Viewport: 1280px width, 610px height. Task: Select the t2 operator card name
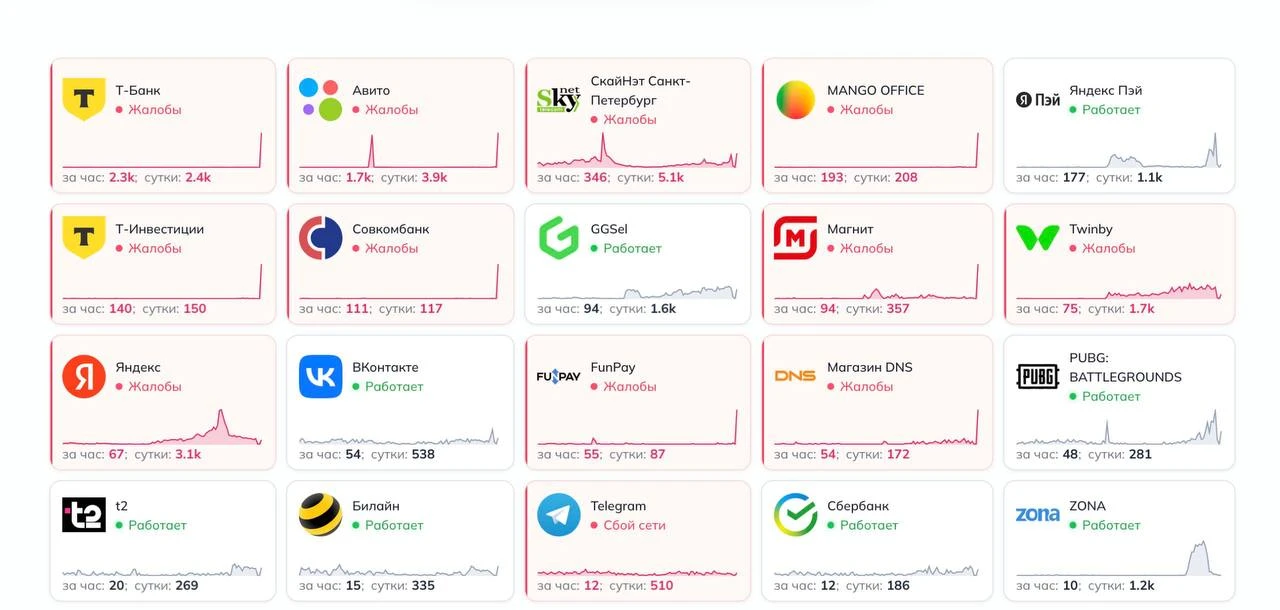[121, 506]
